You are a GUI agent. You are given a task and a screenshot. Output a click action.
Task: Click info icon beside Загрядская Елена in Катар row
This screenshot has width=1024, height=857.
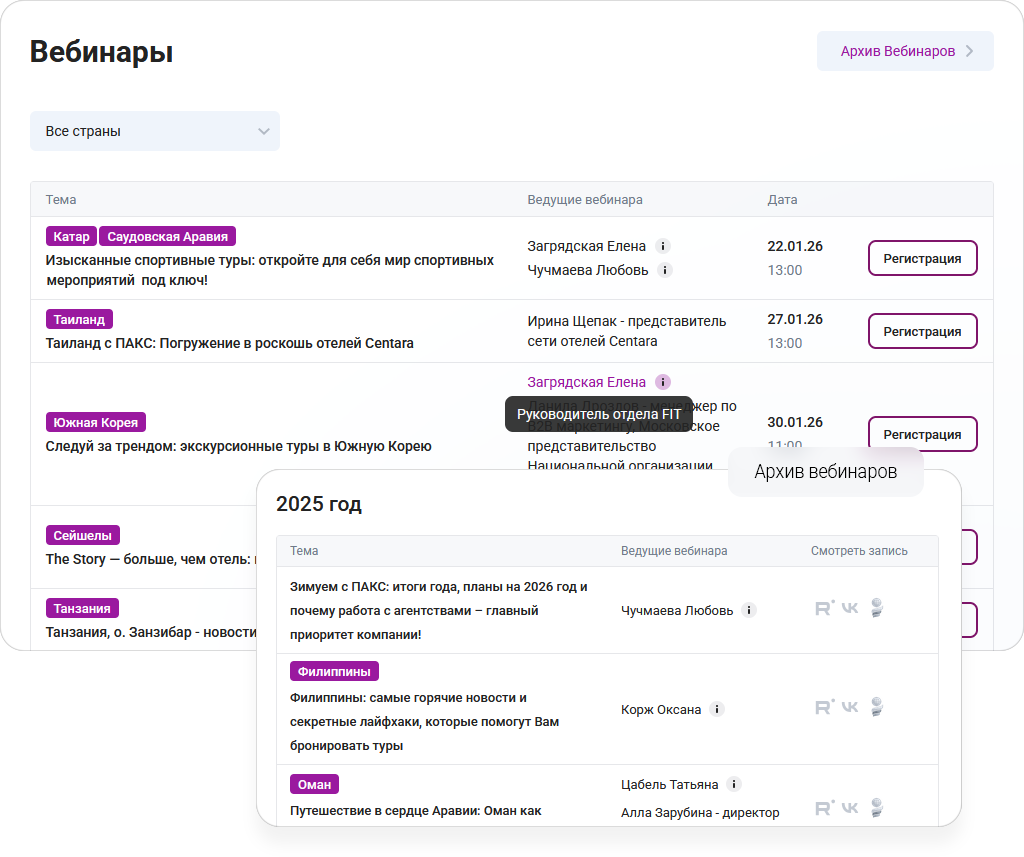coord(663,246)
